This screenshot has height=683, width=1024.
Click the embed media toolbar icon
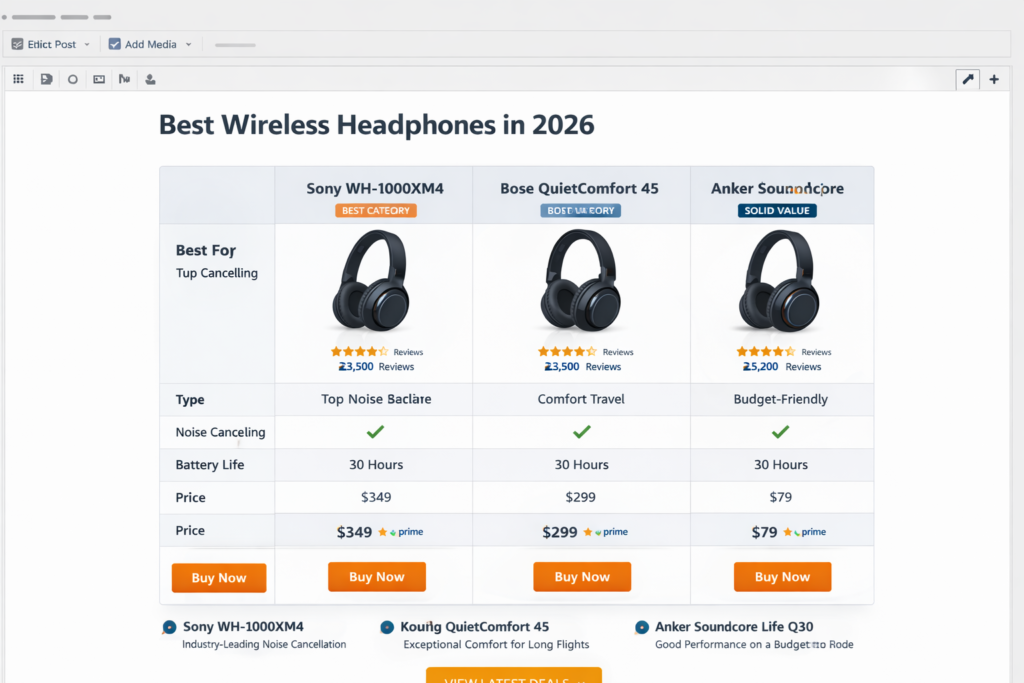point(98,78)
